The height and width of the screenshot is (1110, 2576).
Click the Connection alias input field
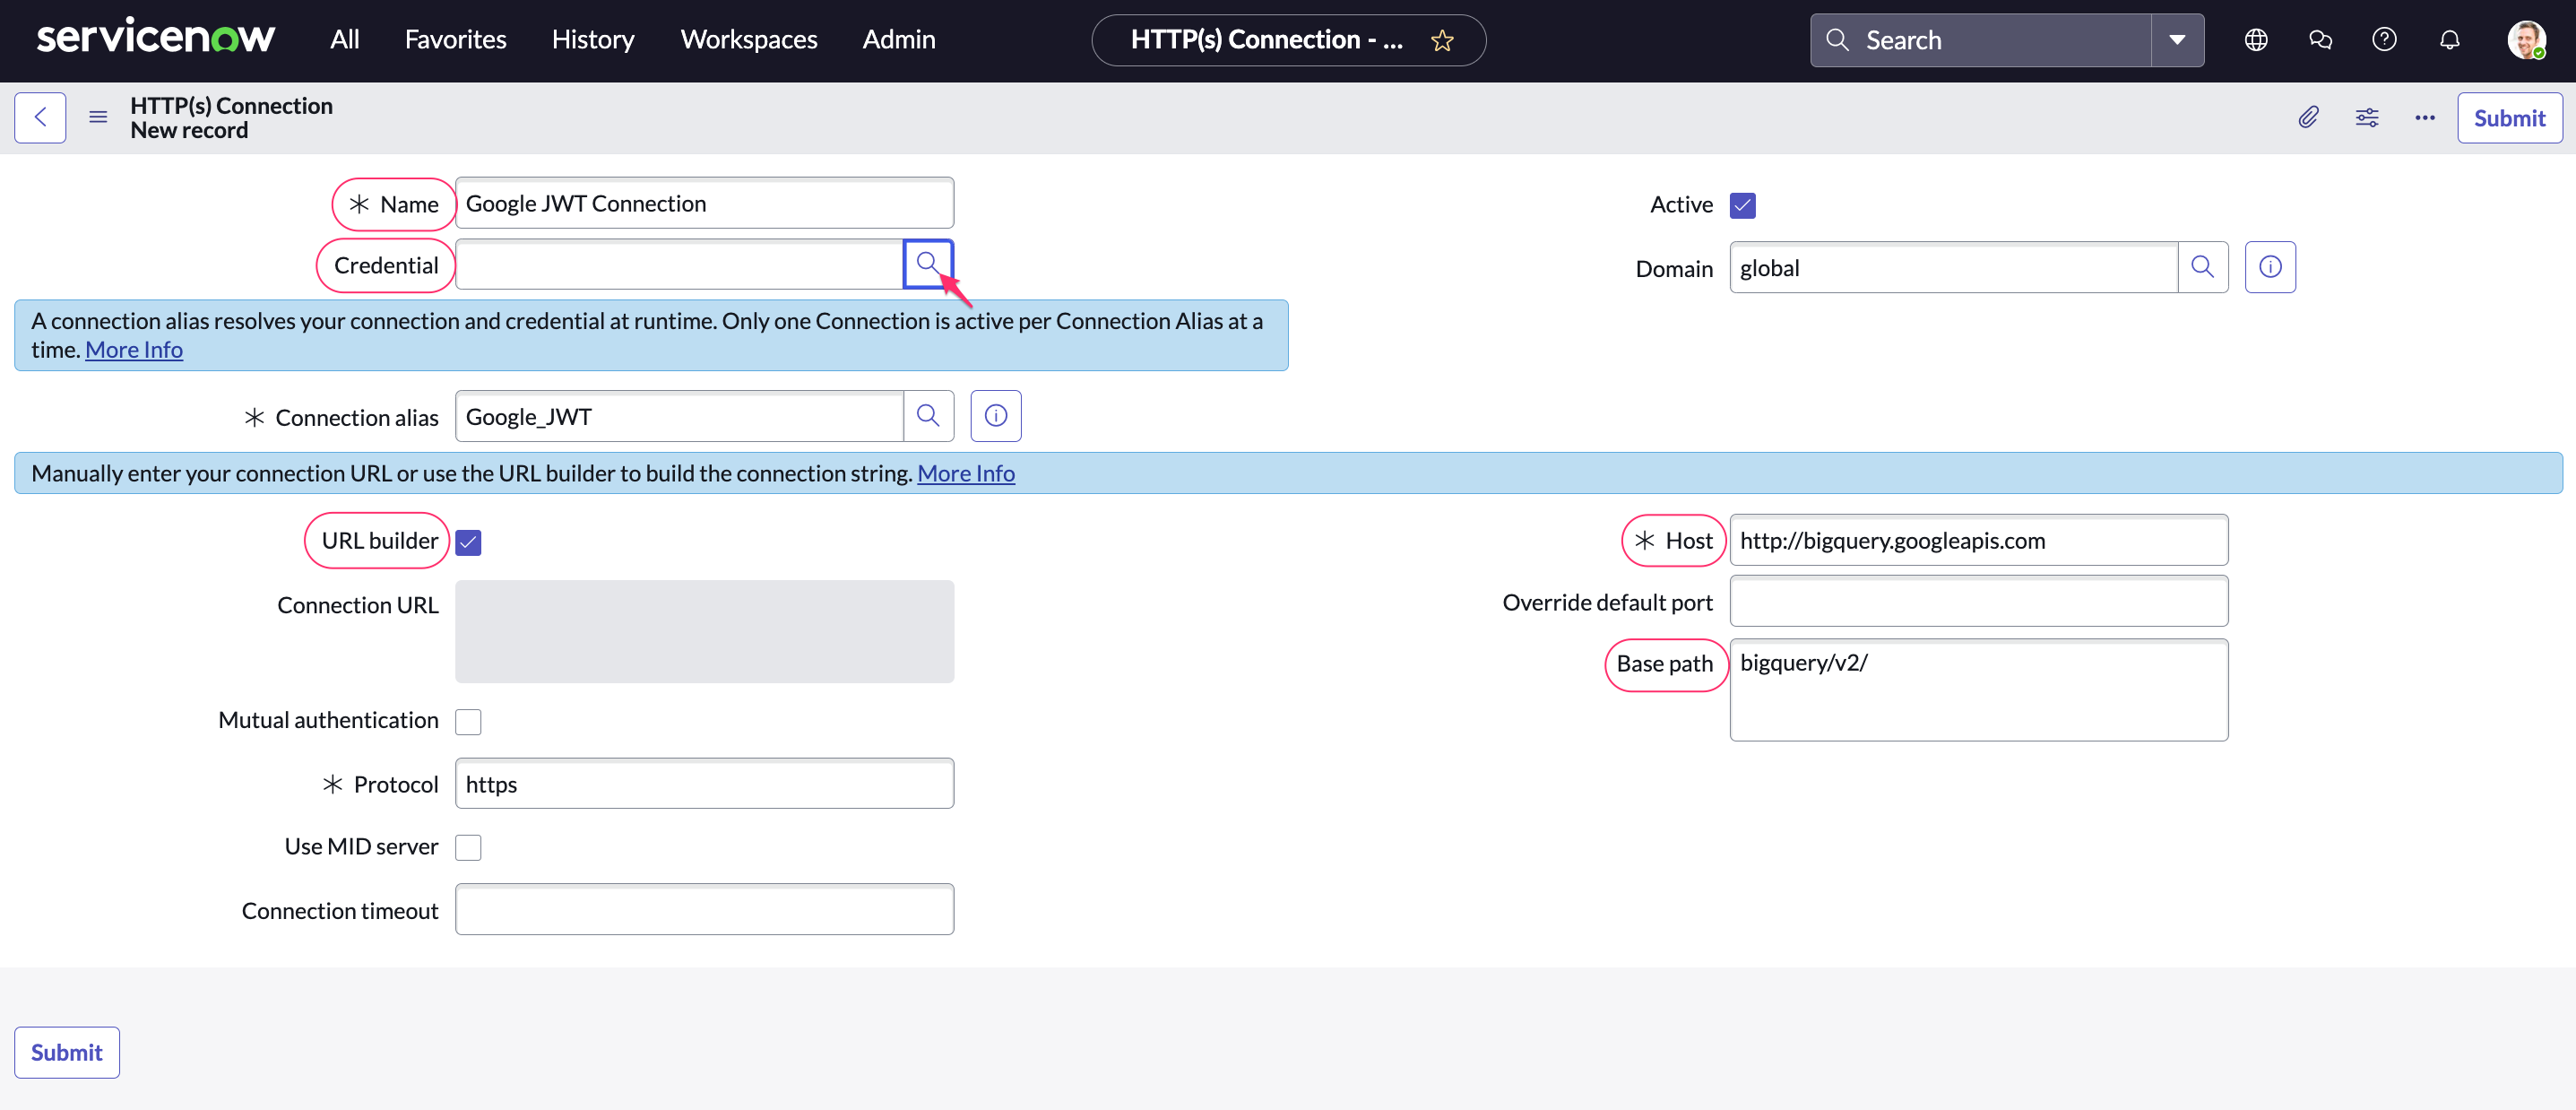tap(680, 416)
